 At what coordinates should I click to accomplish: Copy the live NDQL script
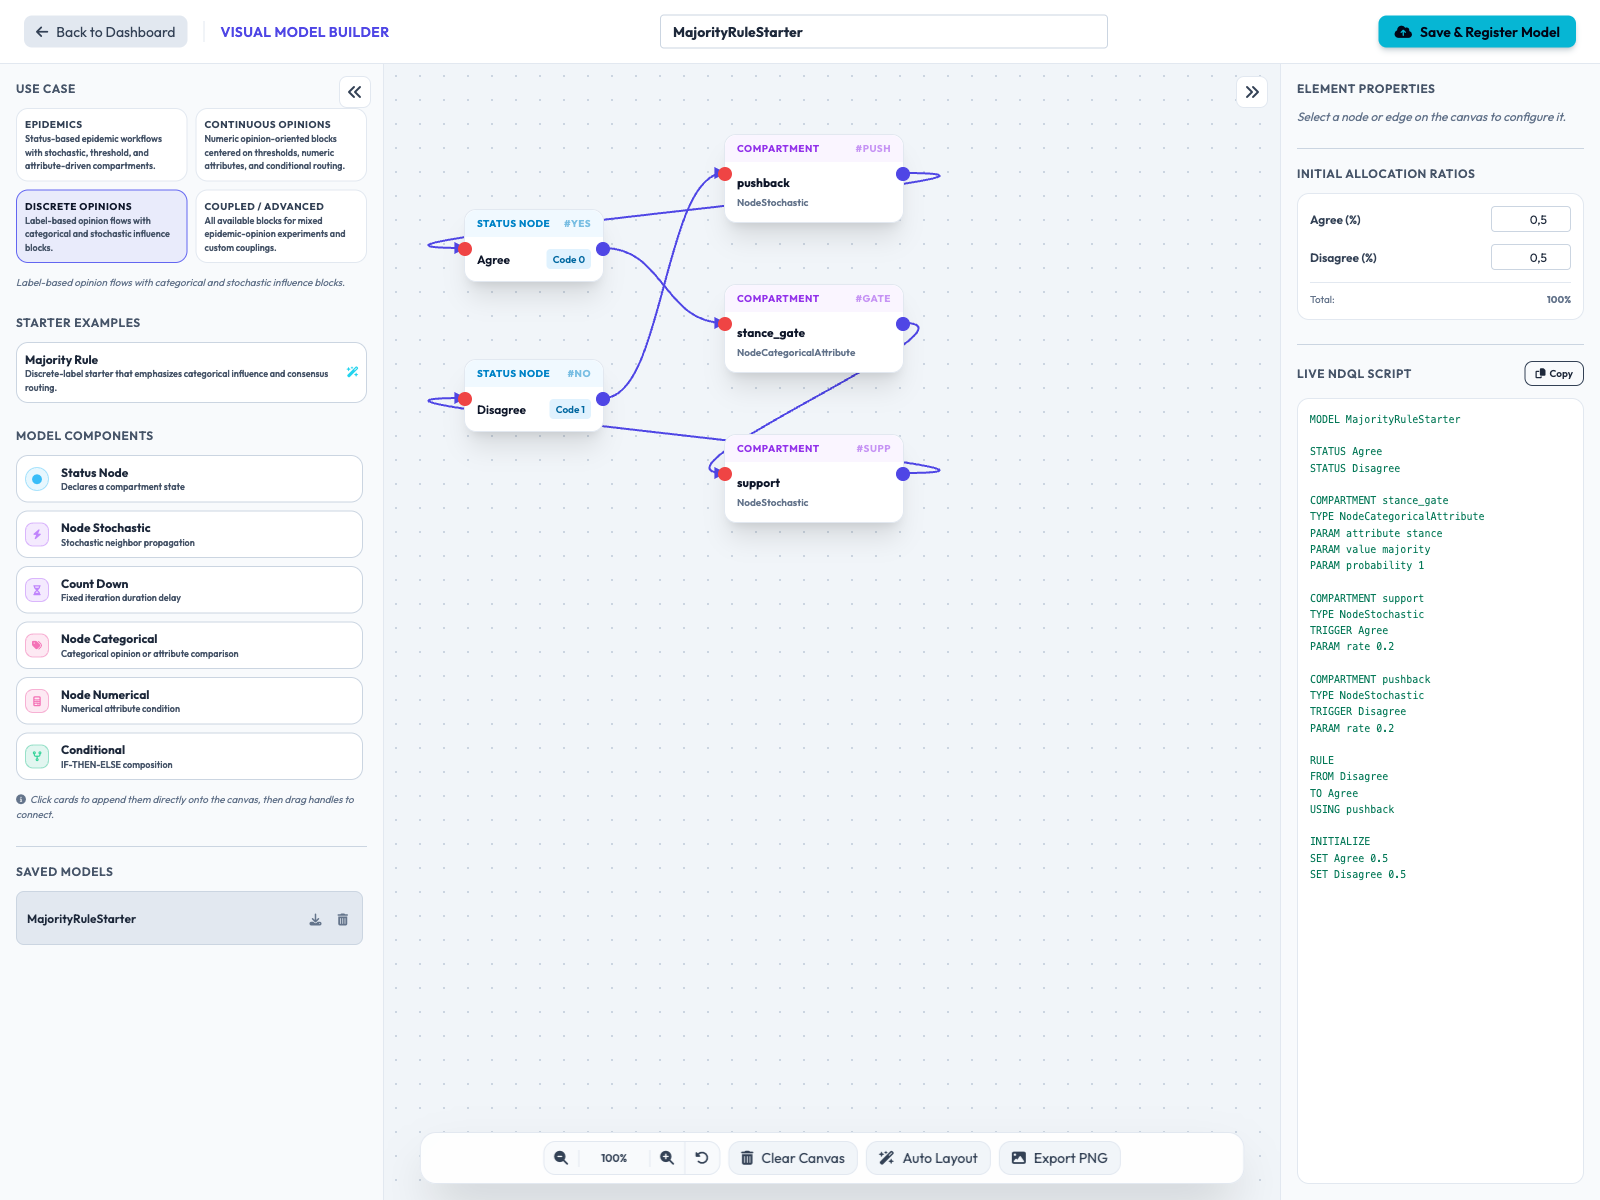[1554, 373]
